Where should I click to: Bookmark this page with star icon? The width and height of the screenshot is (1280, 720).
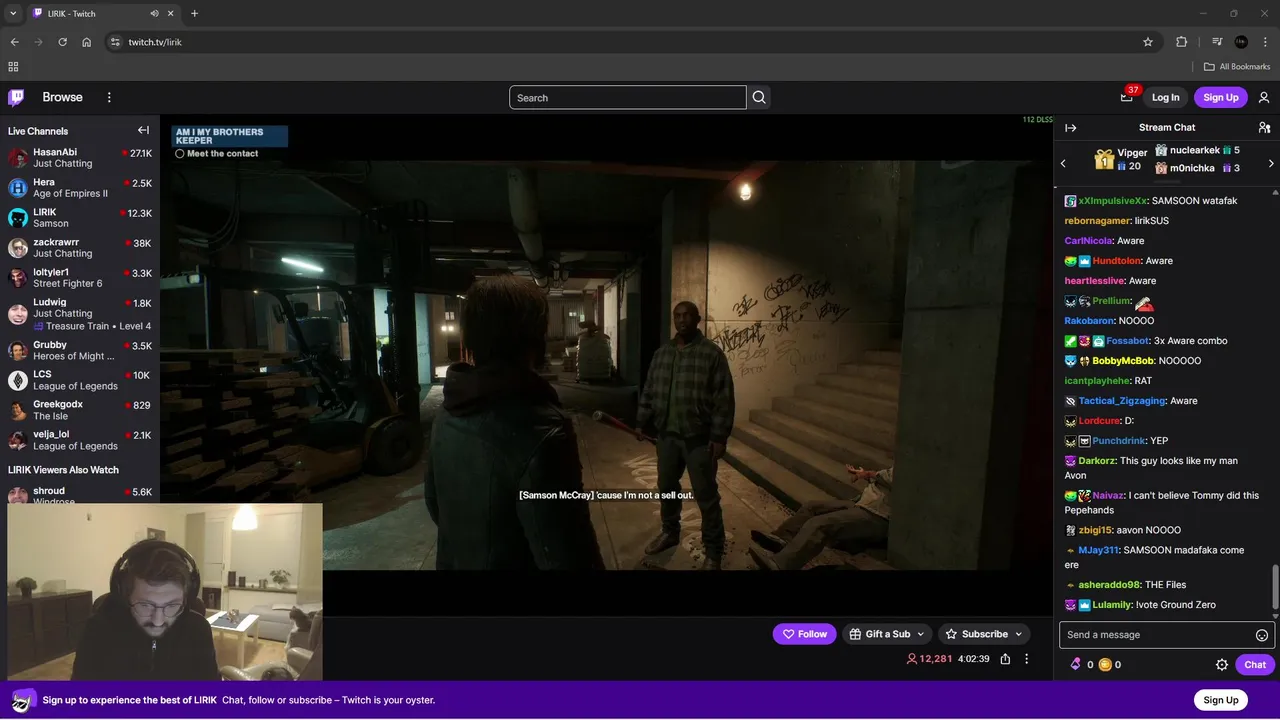click(x=1148, y=42)
